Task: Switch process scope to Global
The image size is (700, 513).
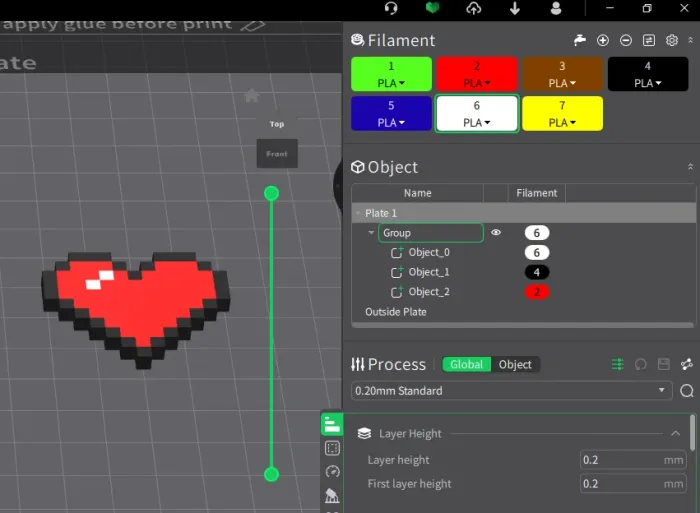Action: (x=466, y=364)
